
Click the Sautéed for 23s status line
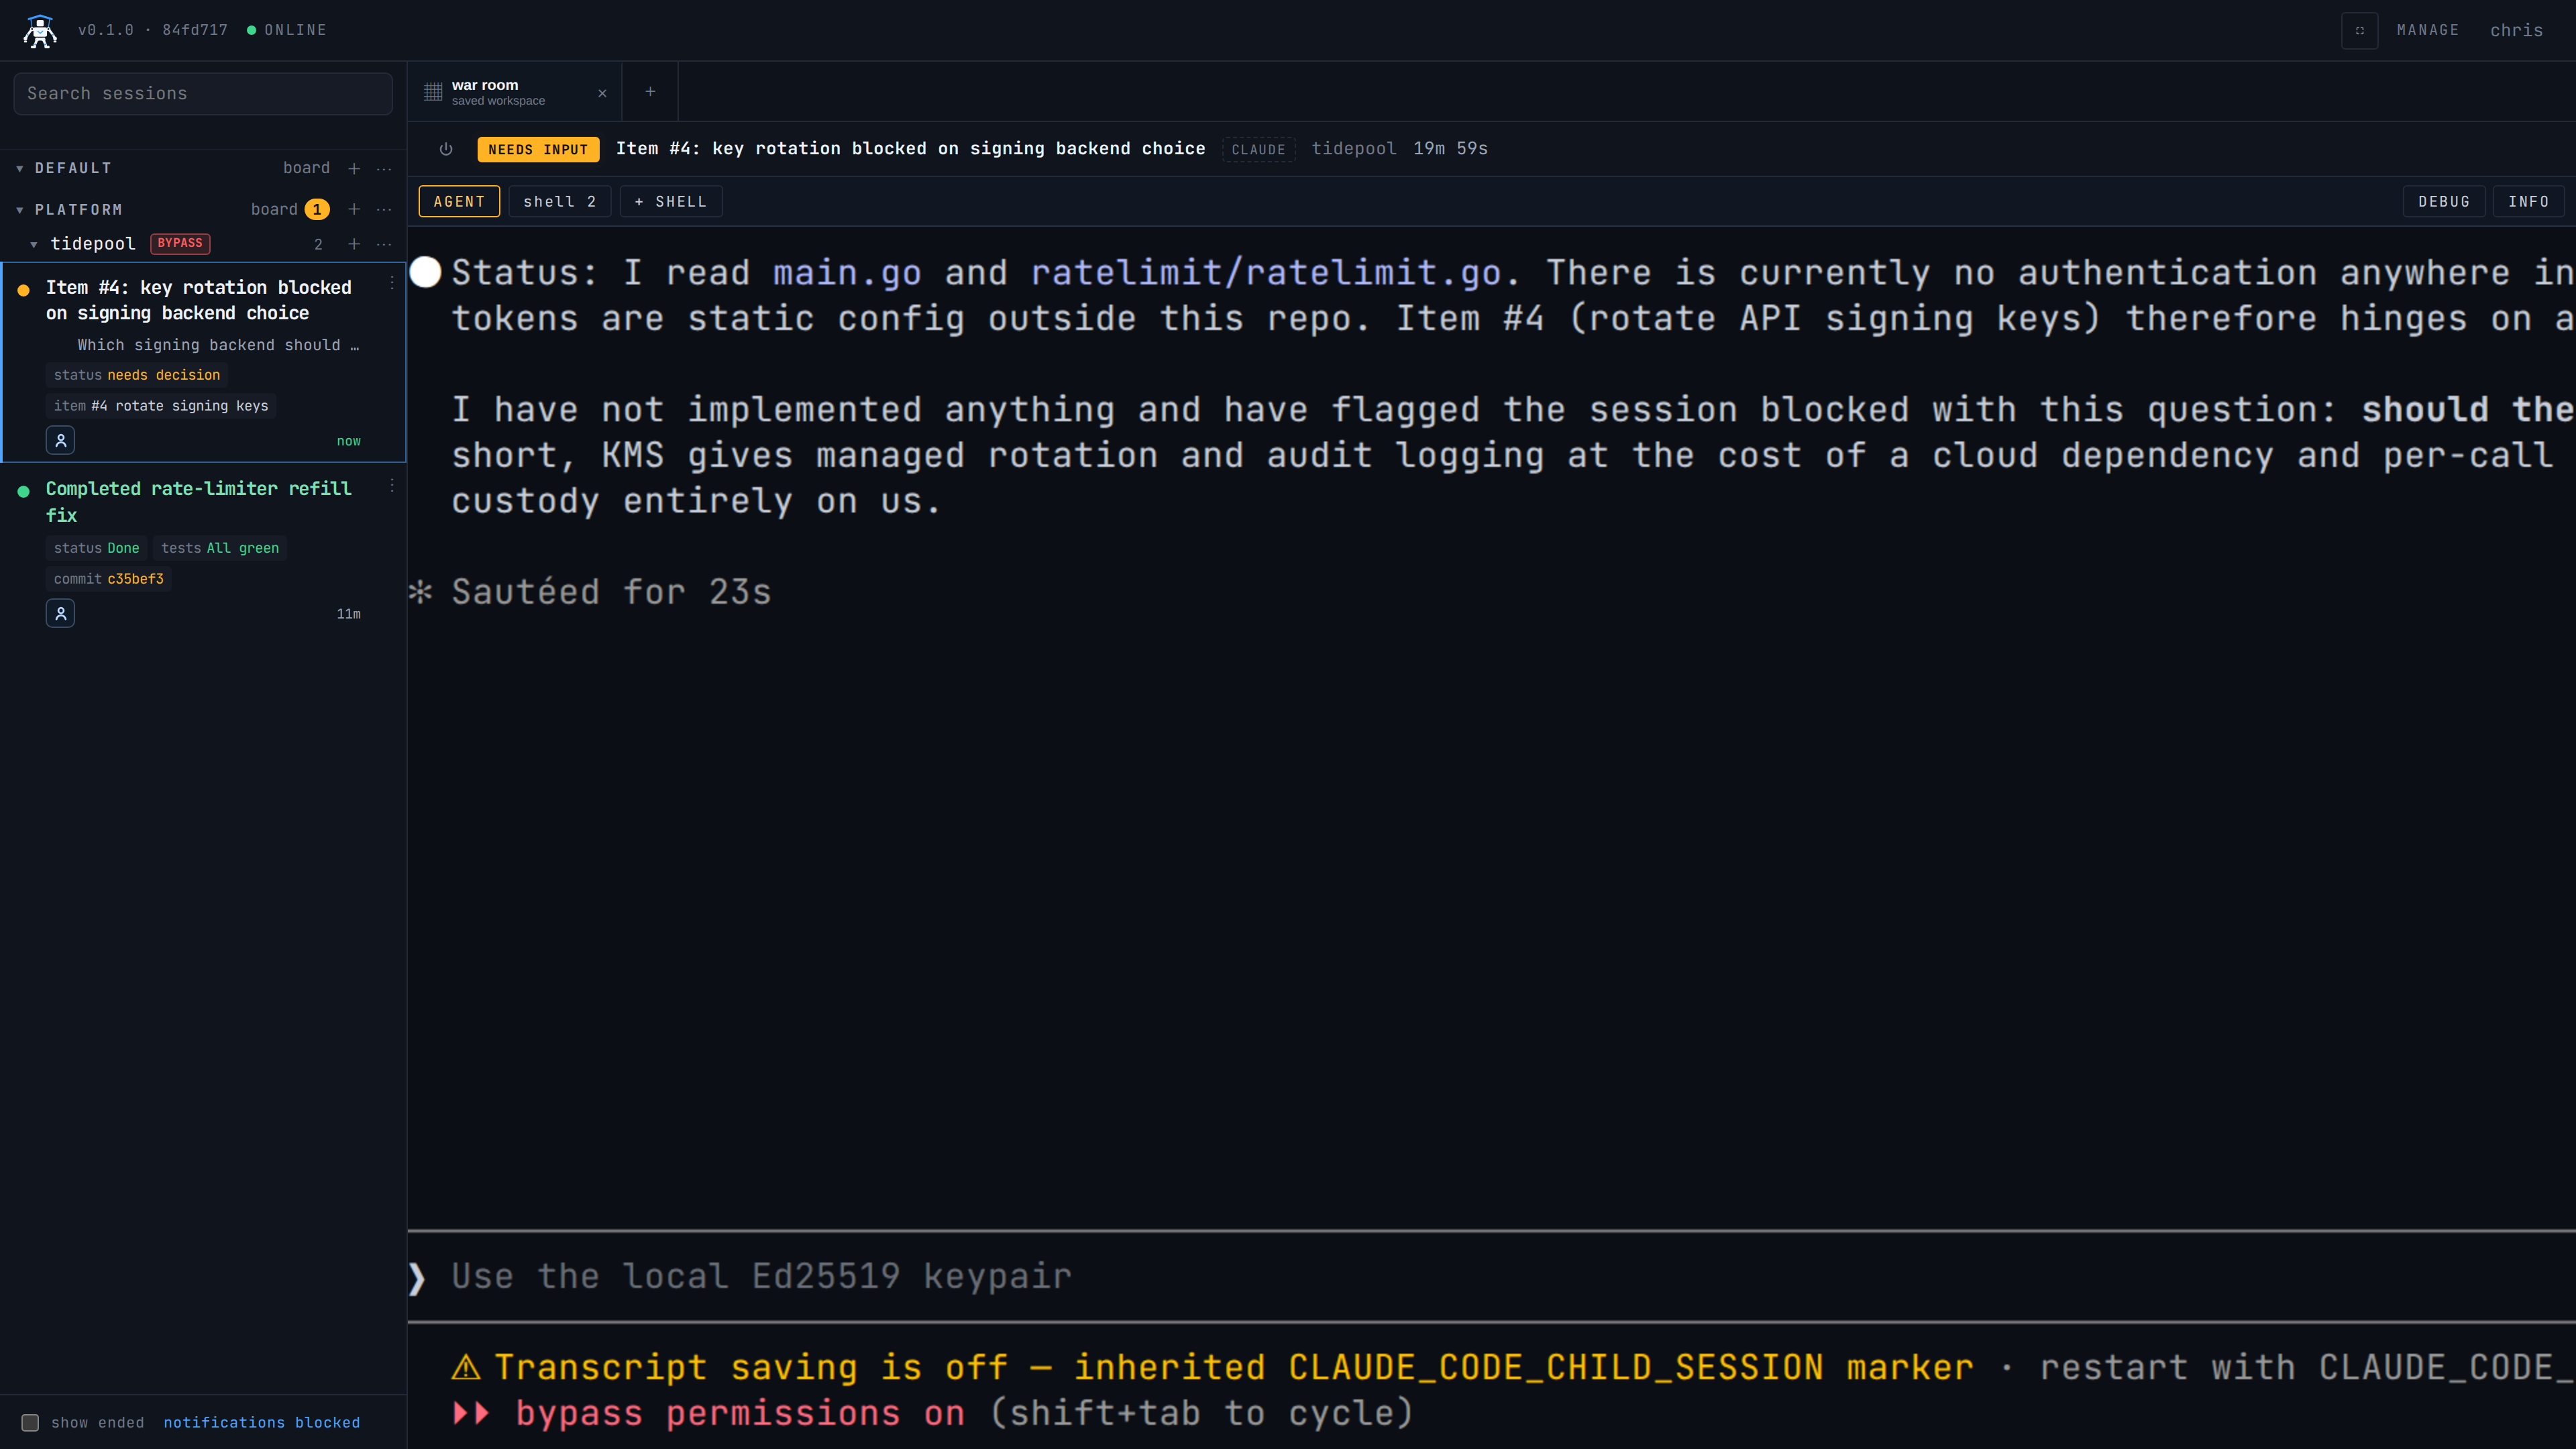click(611, 591)
